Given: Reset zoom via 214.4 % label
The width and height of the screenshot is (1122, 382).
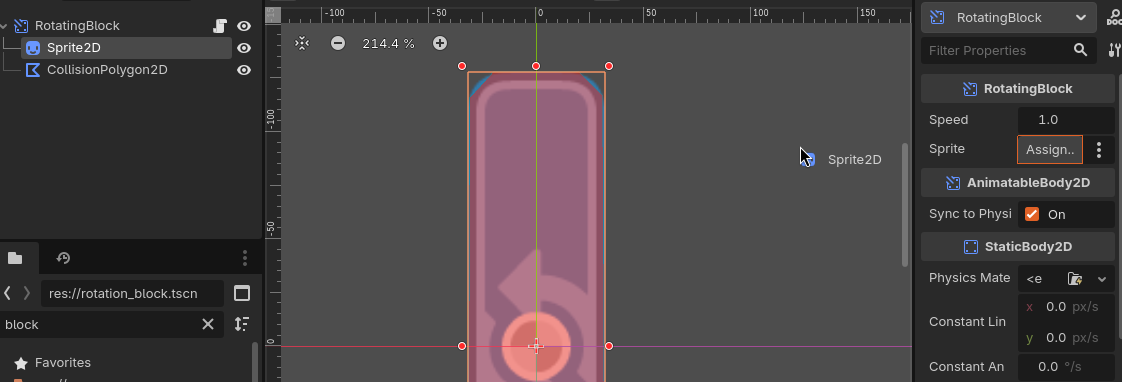Looking at the screenshot, I should click(x=389, y=43).
